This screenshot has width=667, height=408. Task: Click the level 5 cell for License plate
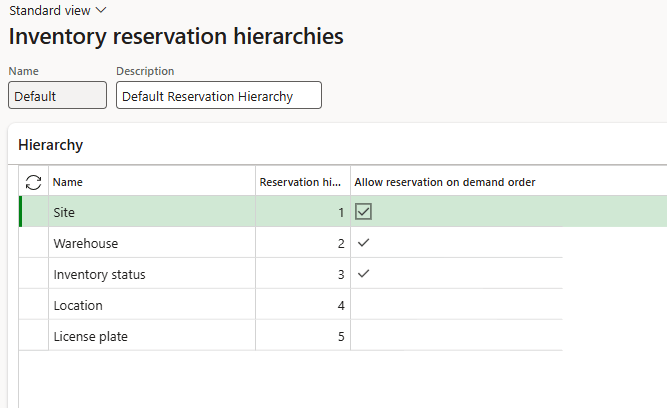302,336
